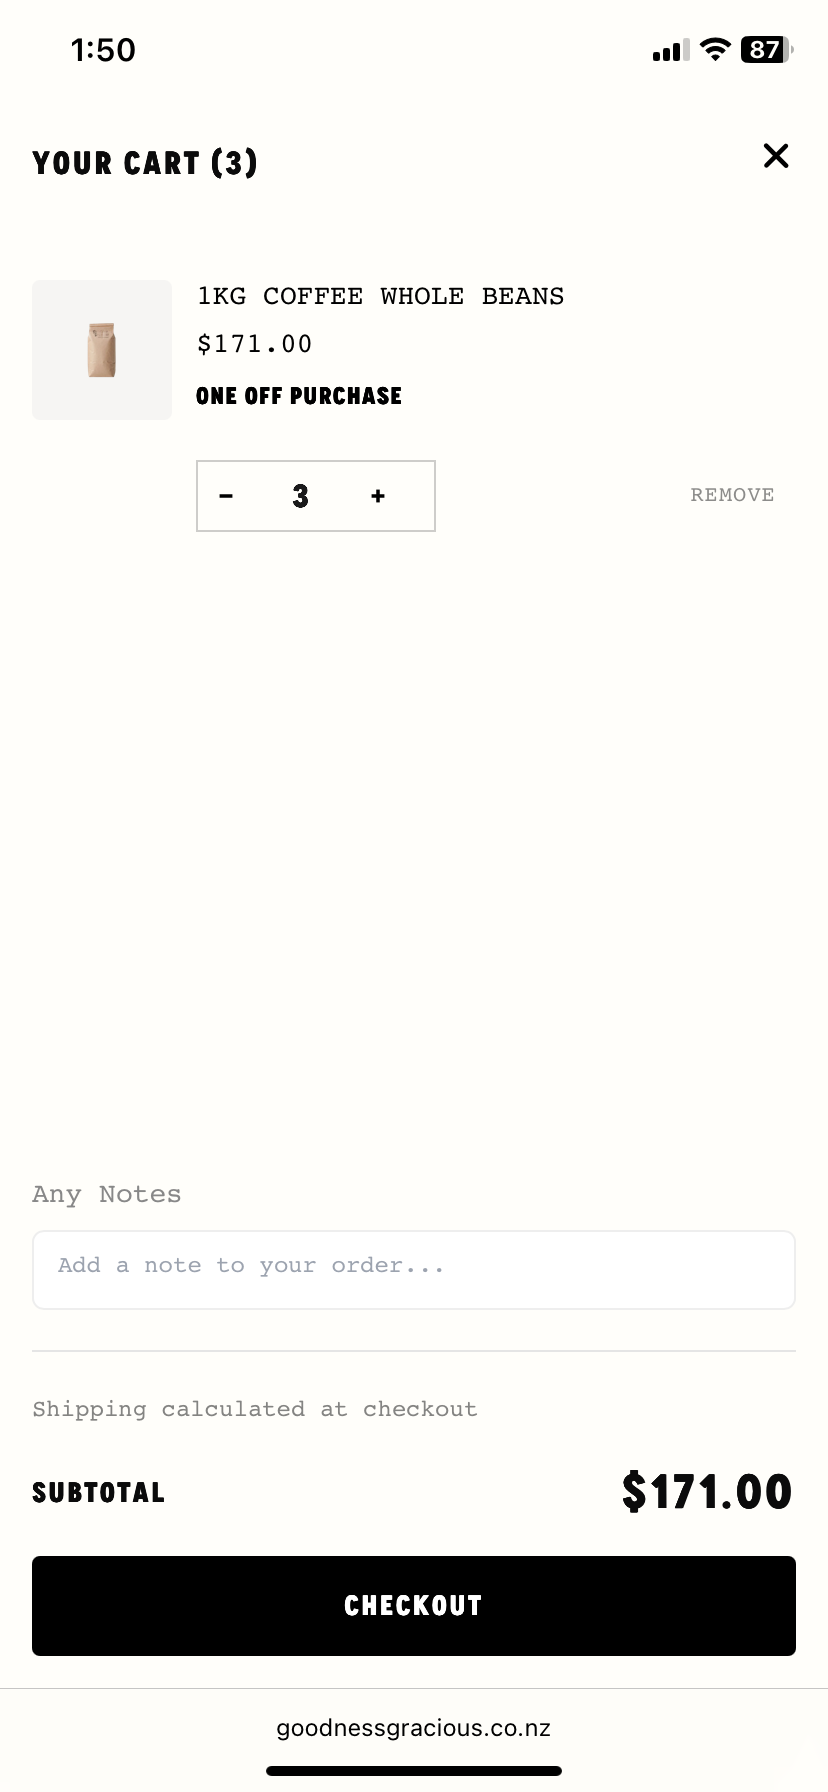Image resolution: width=828 pixels, height=1792 pixels.
Task: Decrease coffee quantity with the minus button
Action: (x=226, y=496)
